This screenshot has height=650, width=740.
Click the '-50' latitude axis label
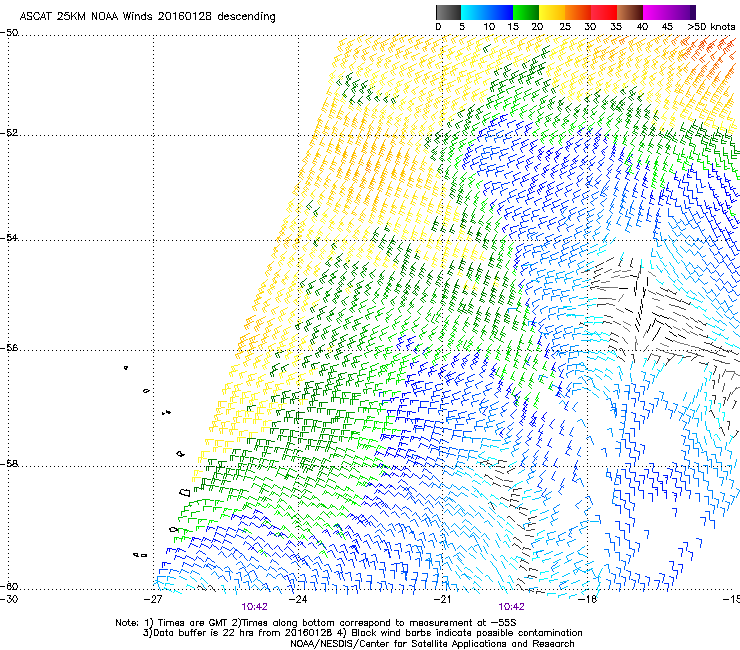[x=9, y=33]
